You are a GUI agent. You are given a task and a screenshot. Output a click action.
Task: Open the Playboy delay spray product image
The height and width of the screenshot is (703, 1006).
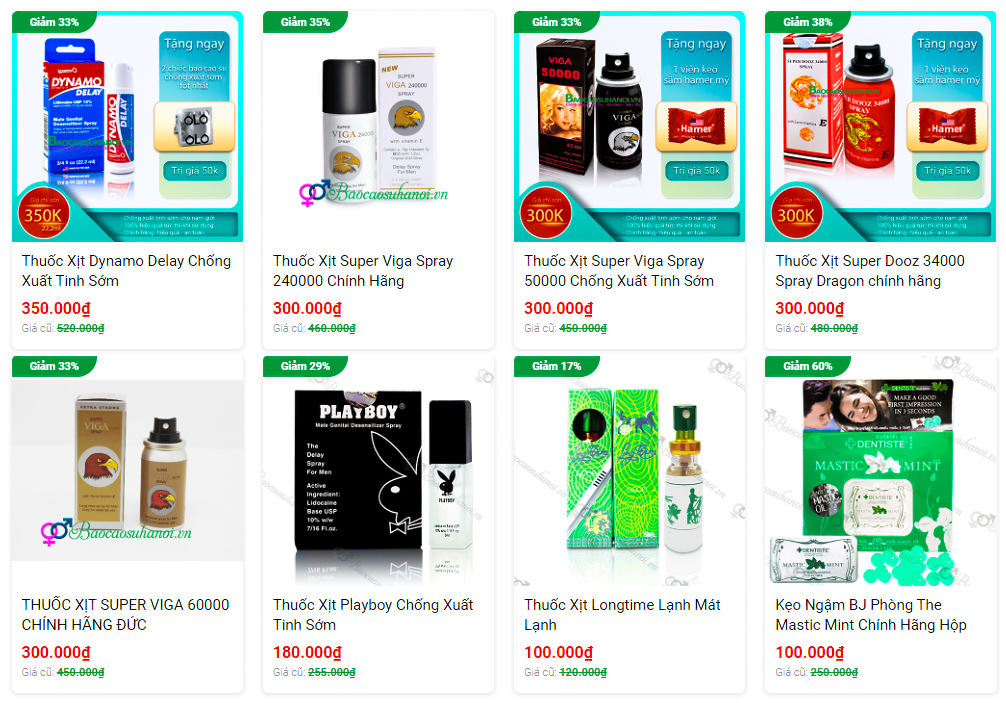[x=379, y=470]
